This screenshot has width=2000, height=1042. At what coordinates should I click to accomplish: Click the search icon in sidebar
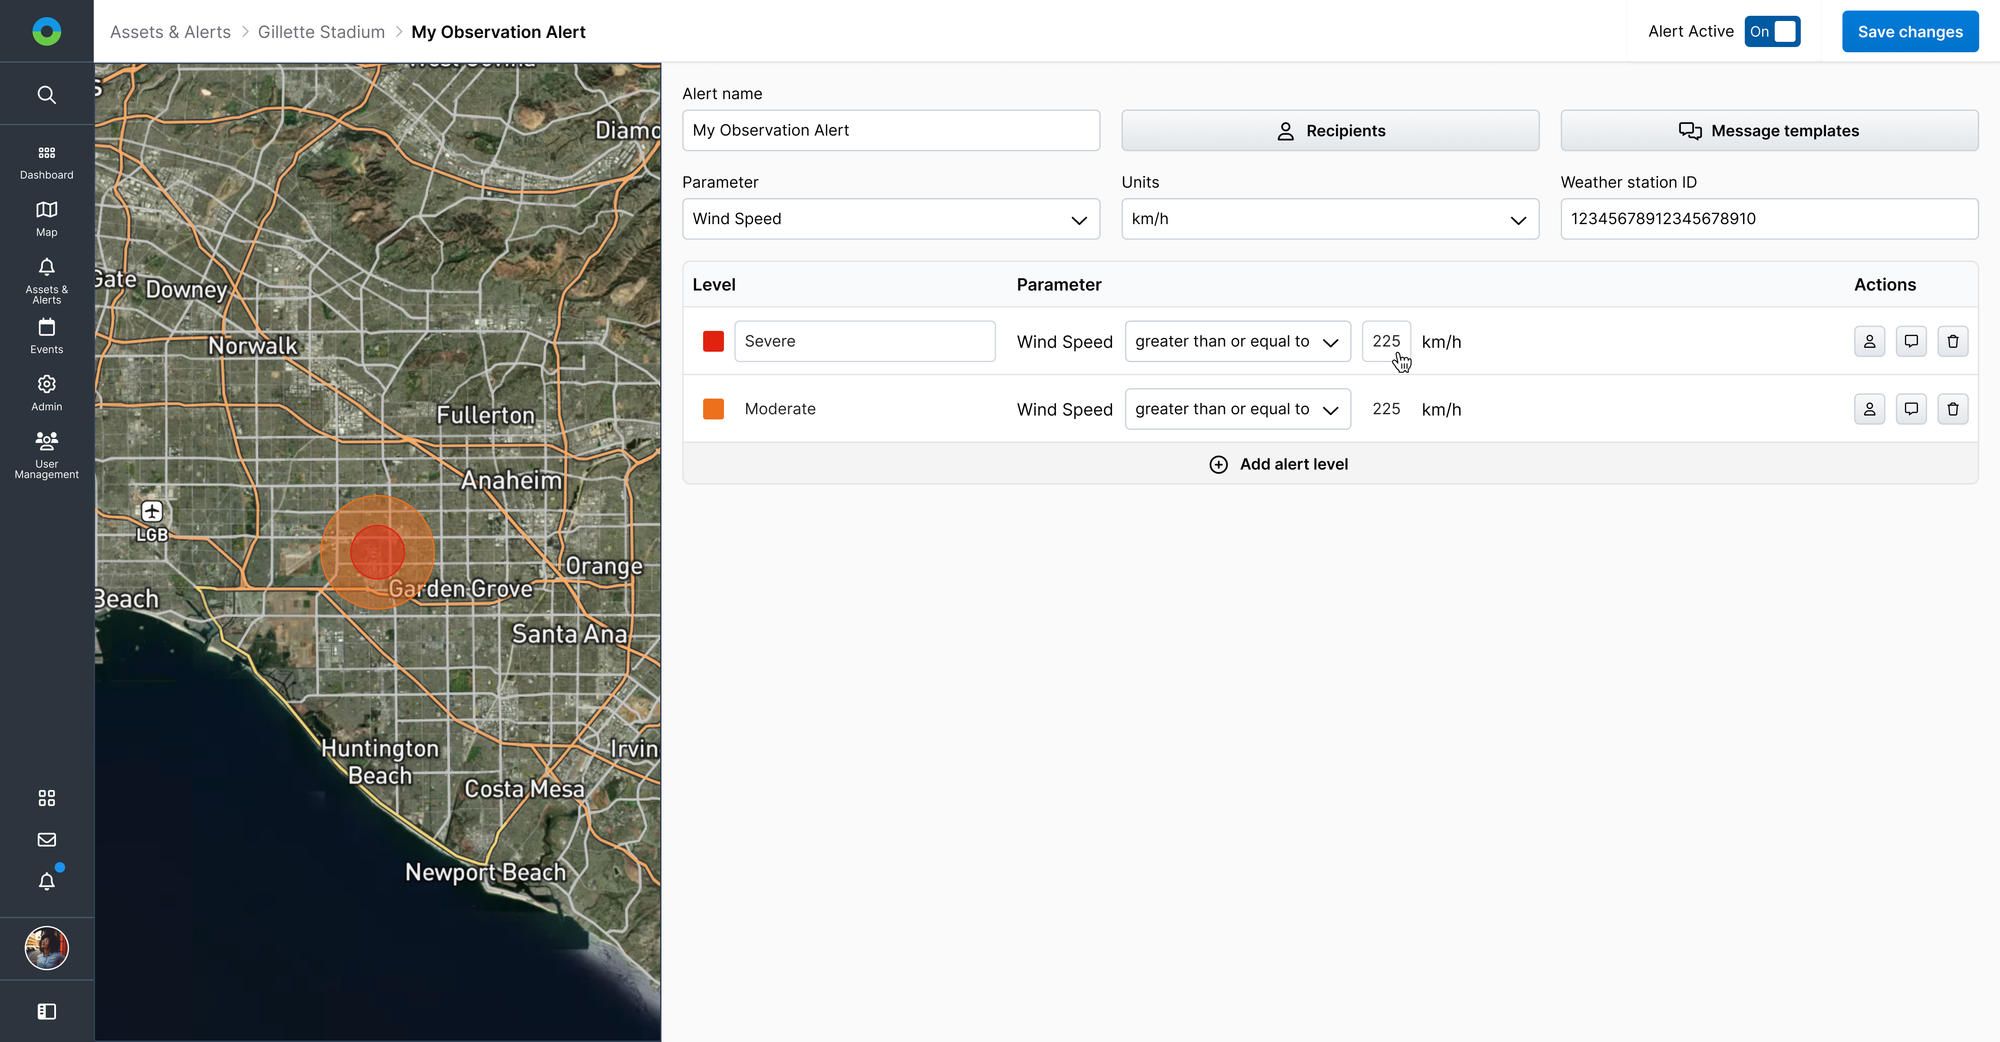[x=47, y=95]
